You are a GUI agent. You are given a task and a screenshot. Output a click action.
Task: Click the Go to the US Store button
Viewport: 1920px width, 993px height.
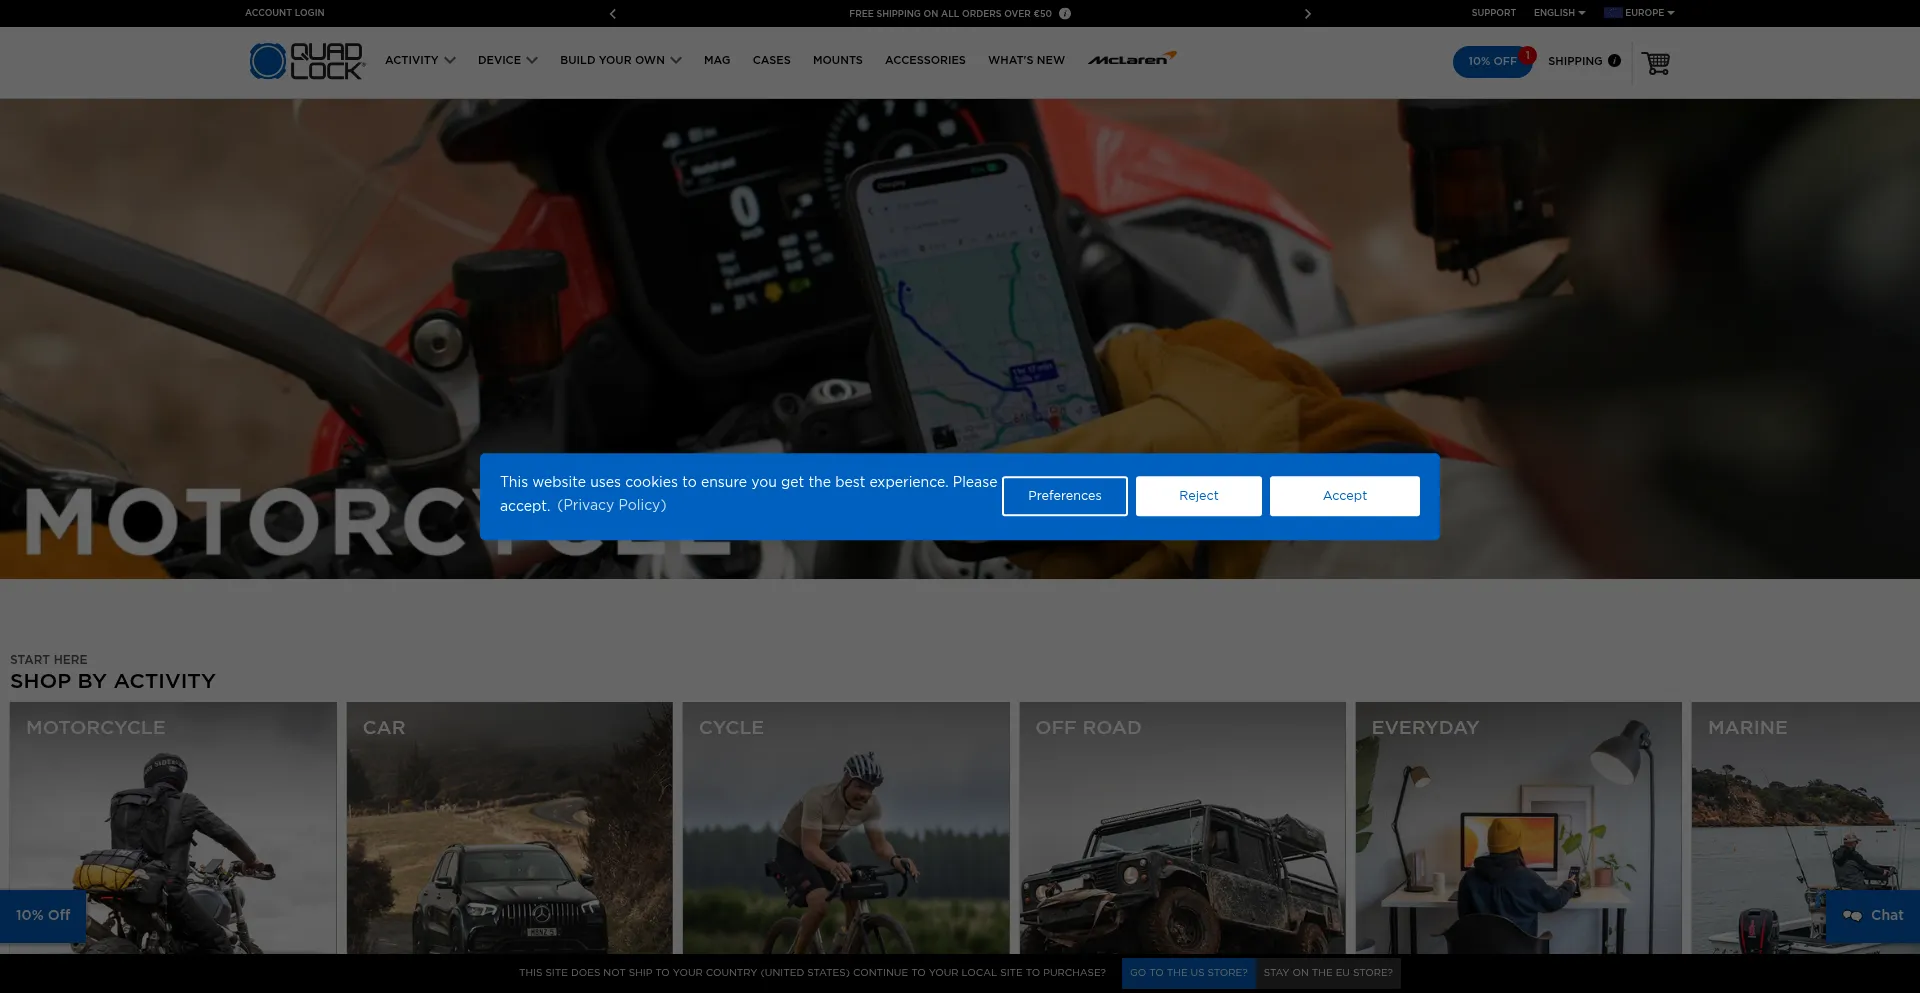point(1188,973)
